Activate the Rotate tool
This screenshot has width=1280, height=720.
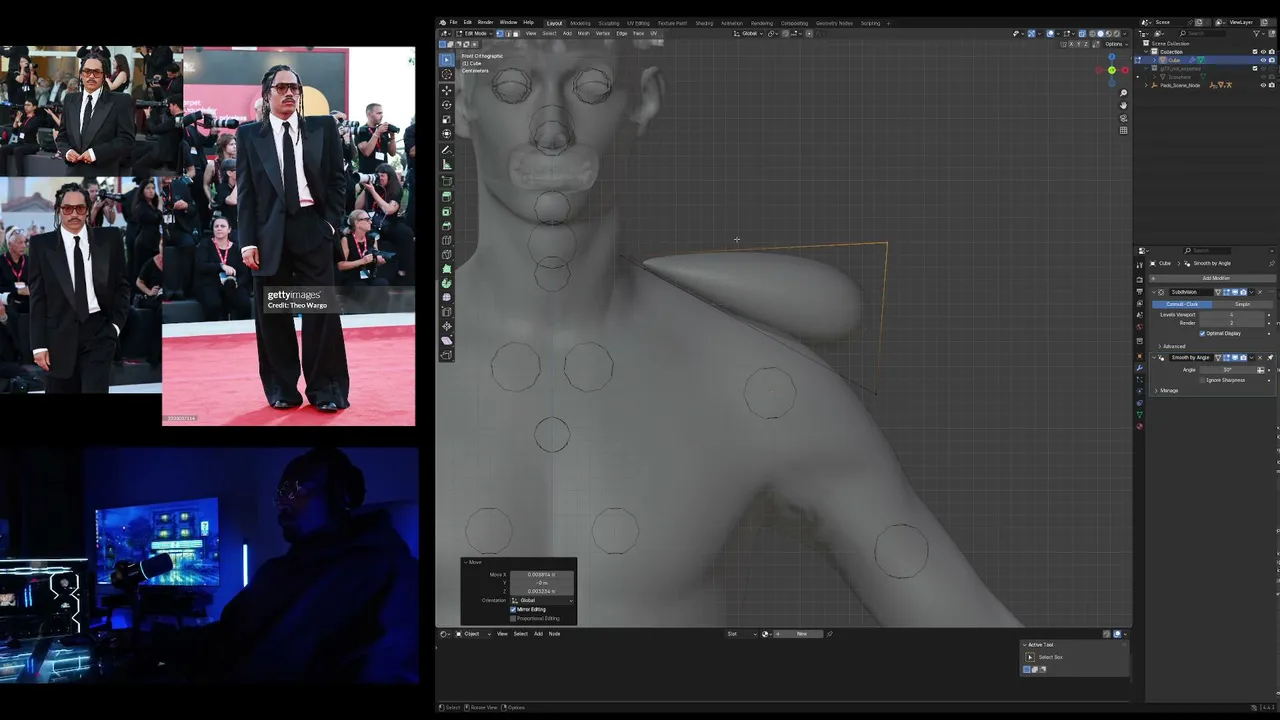click(x=447, y=105)
